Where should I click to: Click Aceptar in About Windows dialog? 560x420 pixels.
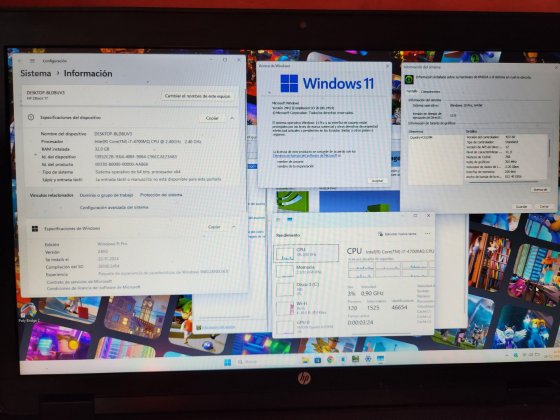point(377,181)
